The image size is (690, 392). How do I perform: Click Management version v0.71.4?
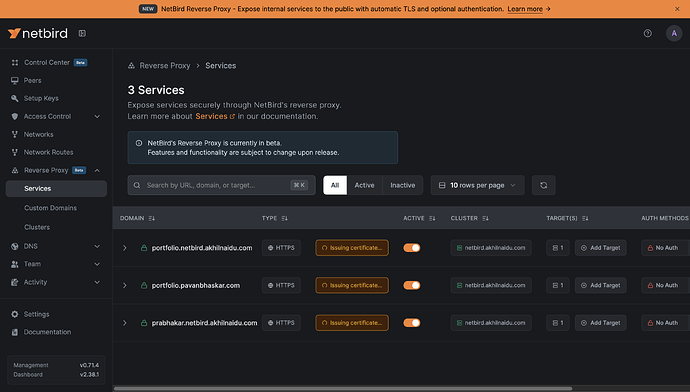pyautogui.click(x=89, y=365)
